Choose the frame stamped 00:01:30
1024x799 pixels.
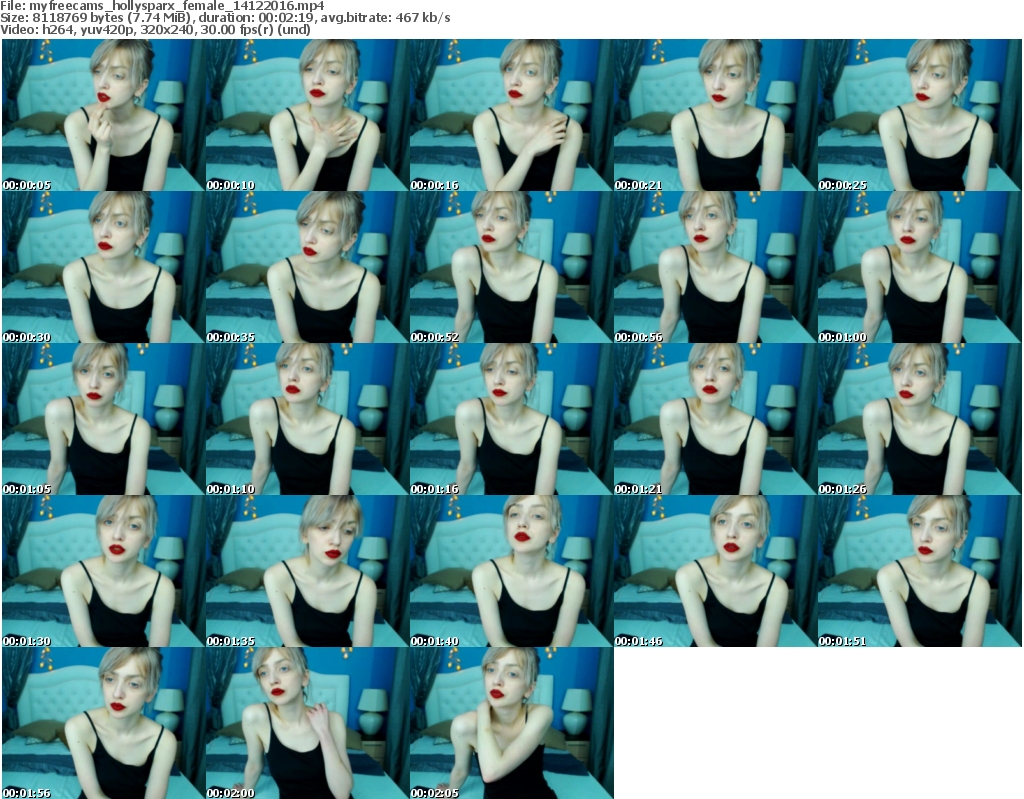click(103, 571)
